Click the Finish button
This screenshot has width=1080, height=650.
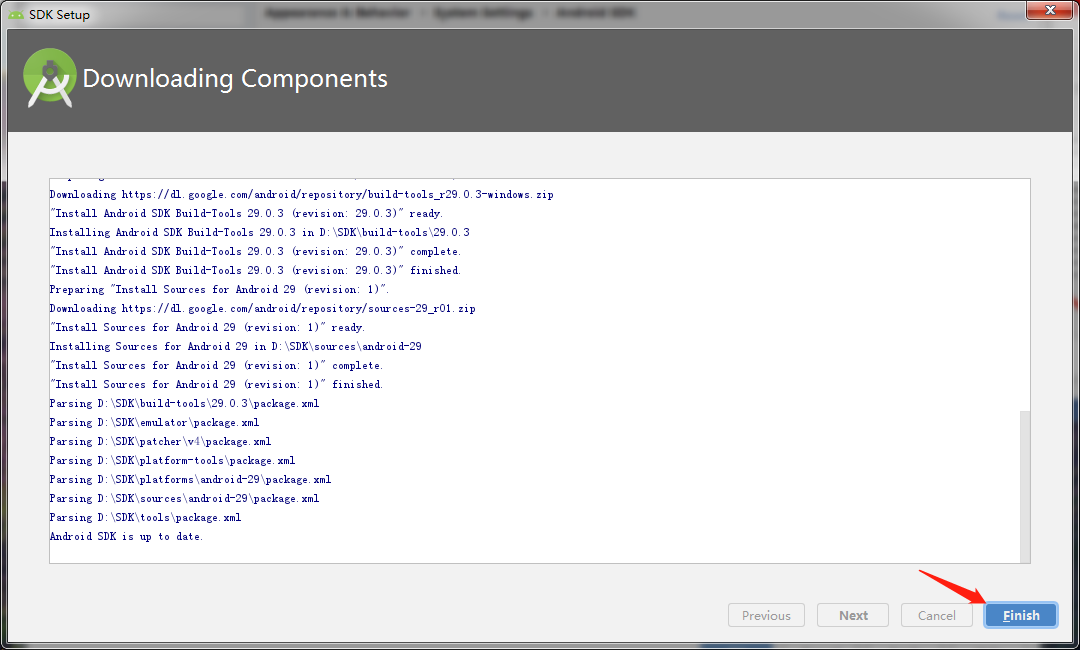(1021, 616)
